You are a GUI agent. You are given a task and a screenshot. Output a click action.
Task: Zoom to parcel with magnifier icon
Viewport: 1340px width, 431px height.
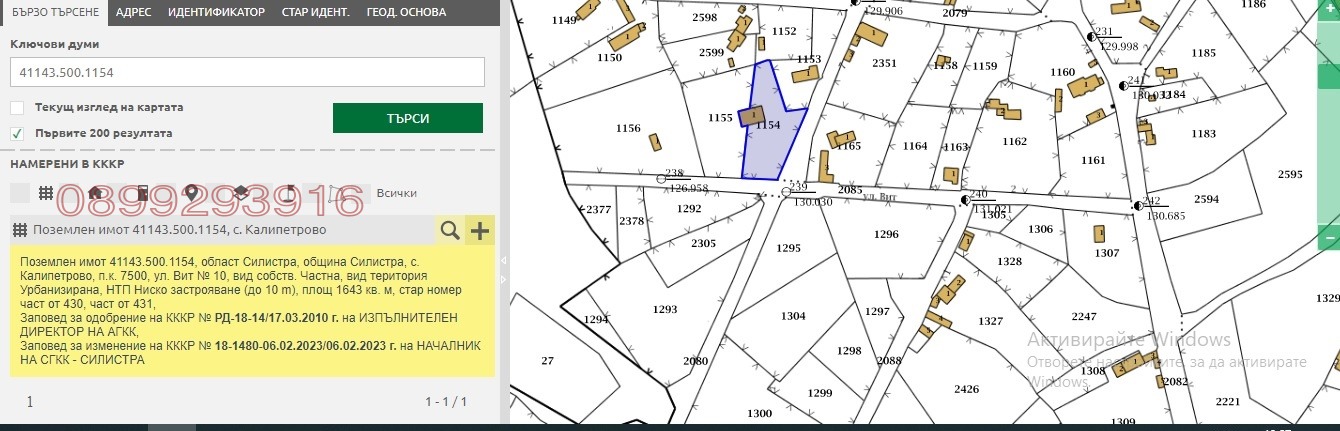pos(451,231)
